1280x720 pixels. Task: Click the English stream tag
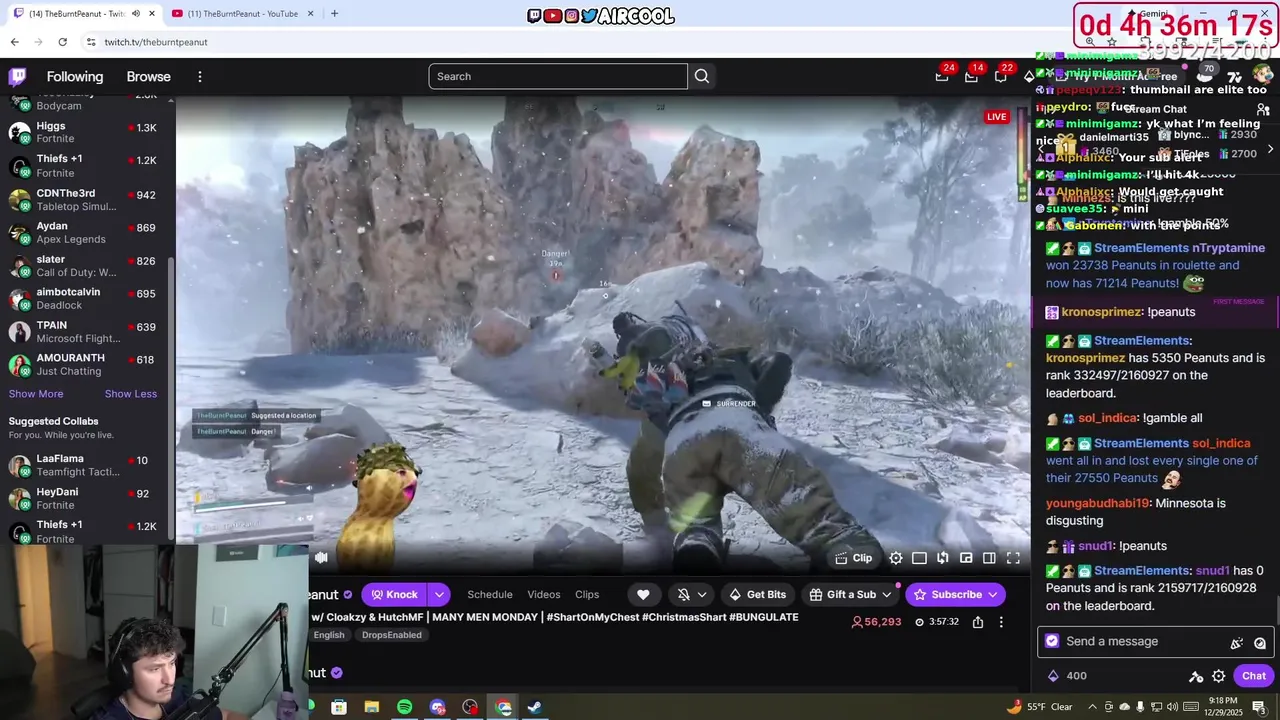coord(329,635)
